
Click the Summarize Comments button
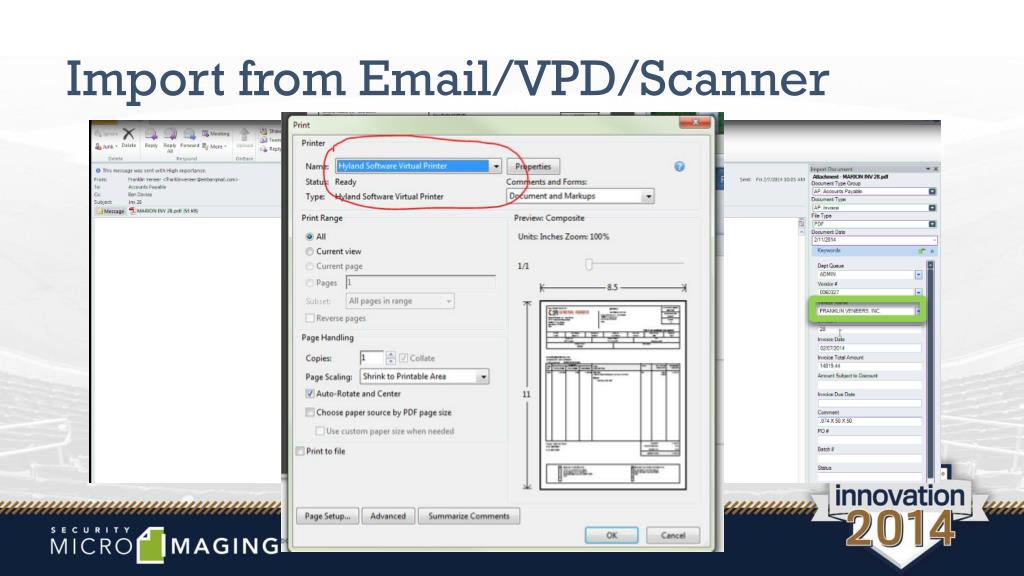(469, 516)
